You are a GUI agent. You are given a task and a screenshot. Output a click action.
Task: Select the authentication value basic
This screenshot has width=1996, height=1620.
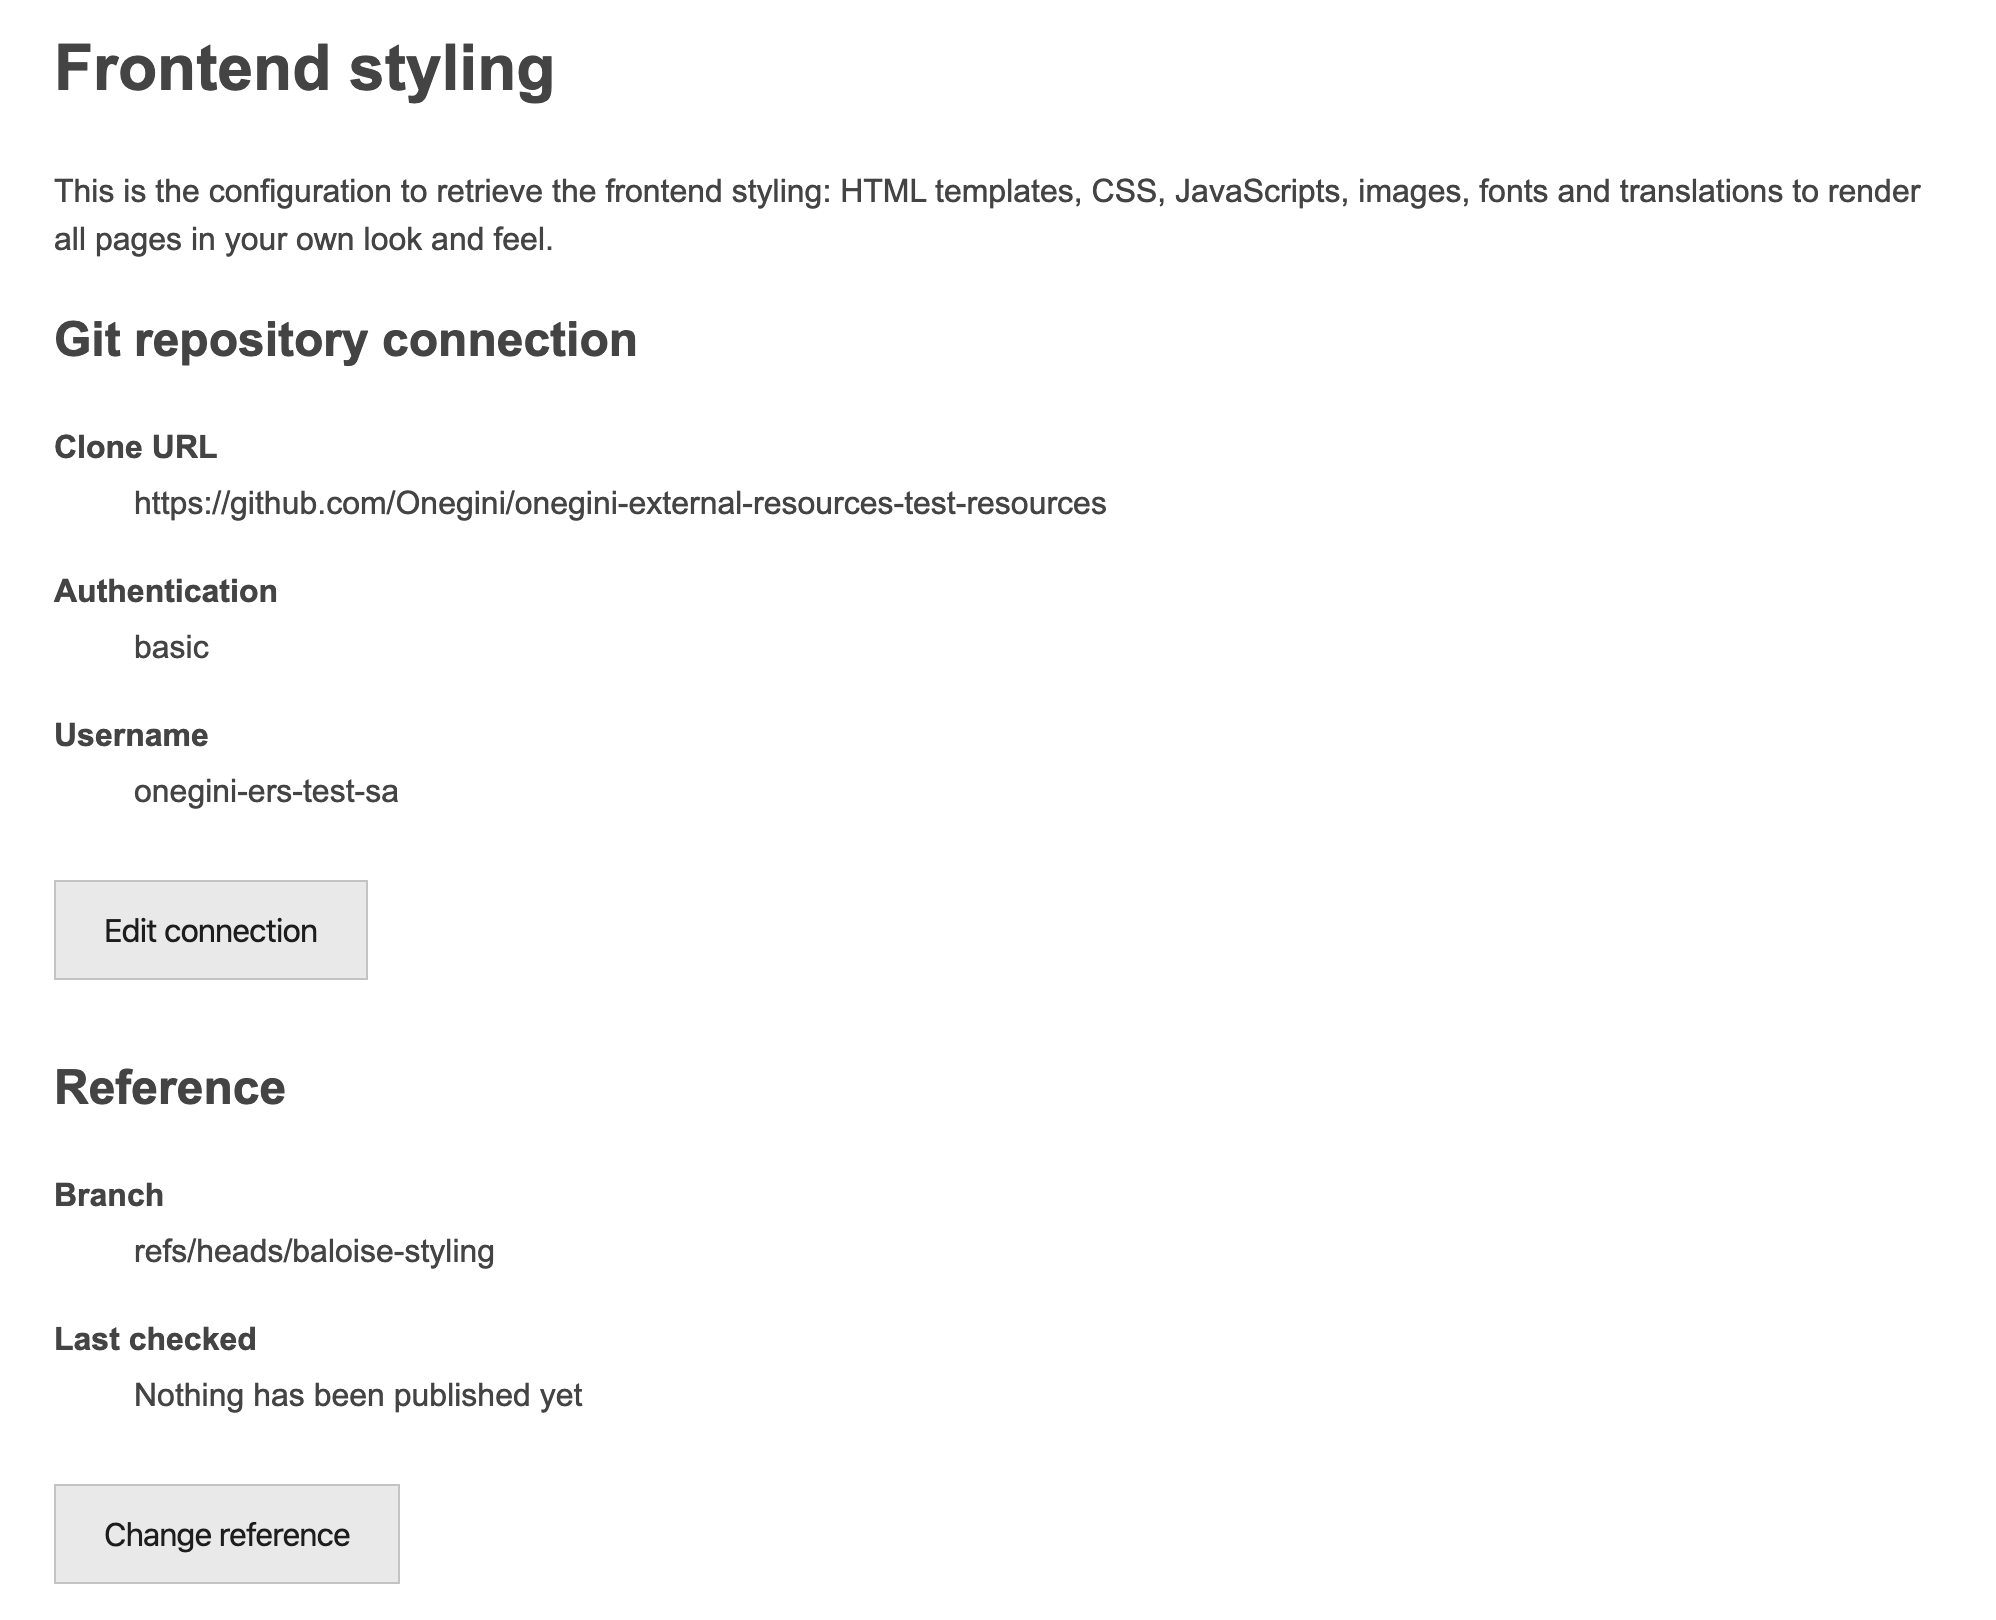[172, 647]
